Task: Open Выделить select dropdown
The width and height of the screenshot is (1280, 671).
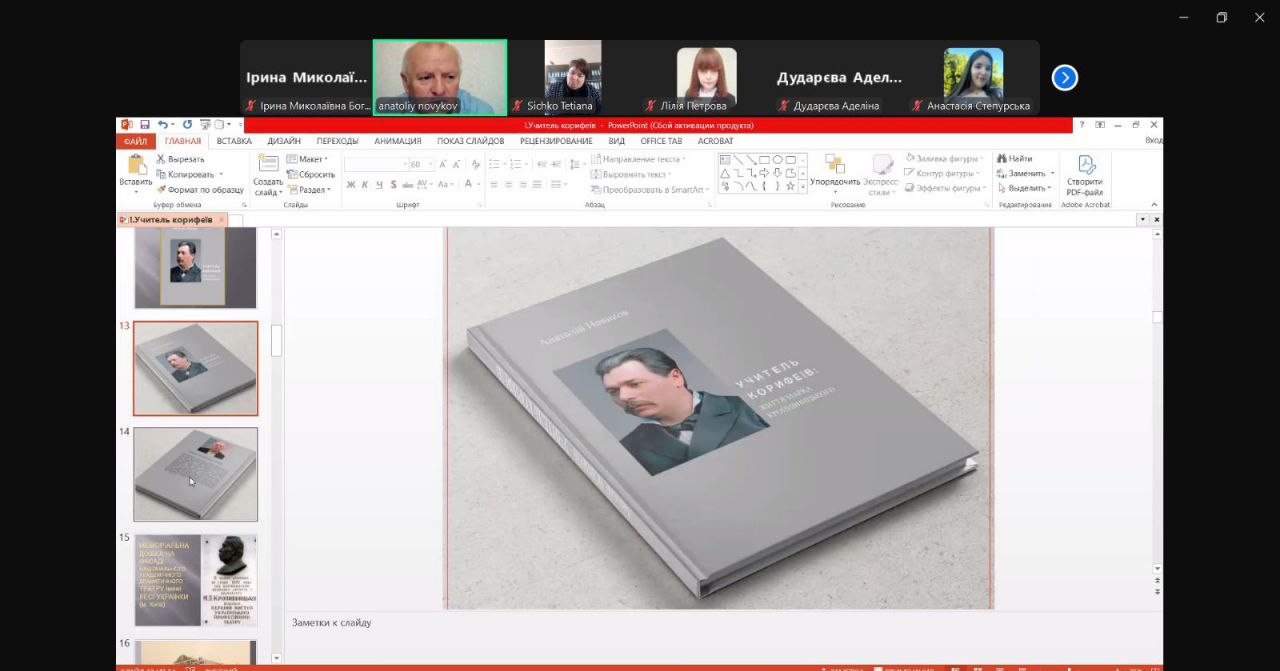Action: tap(1024, 188)
